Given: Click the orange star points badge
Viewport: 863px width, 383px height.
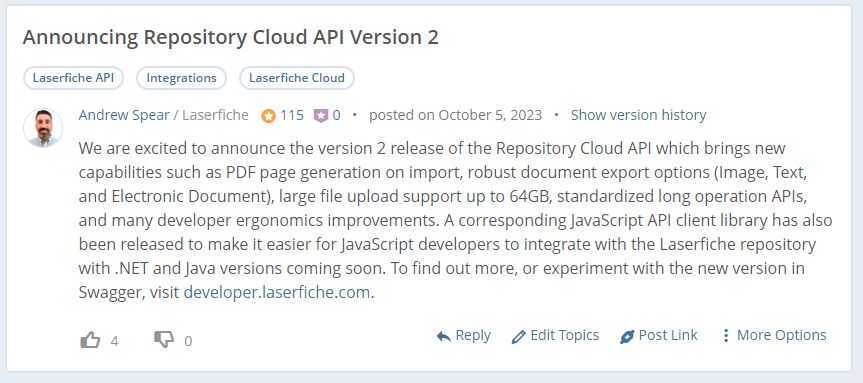Looking at the screenshot, I should [x=269, y=116].
